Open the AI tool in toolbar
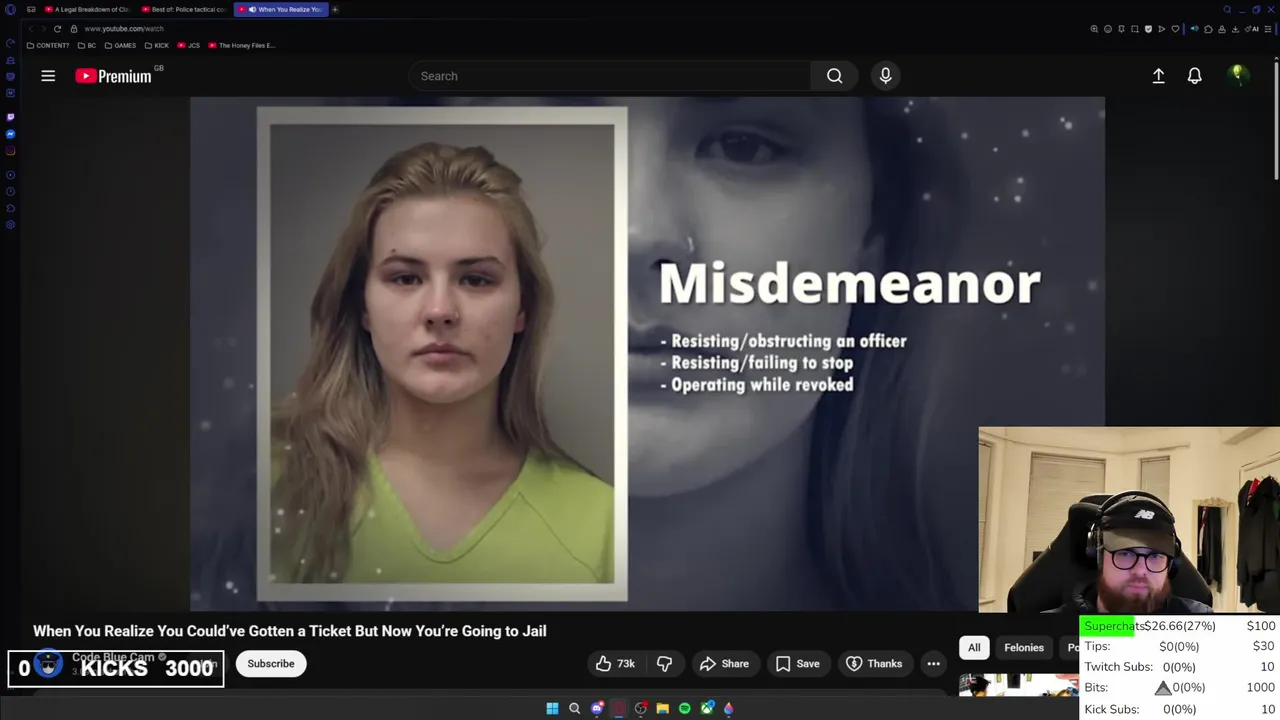 (x=1254, y=29)
